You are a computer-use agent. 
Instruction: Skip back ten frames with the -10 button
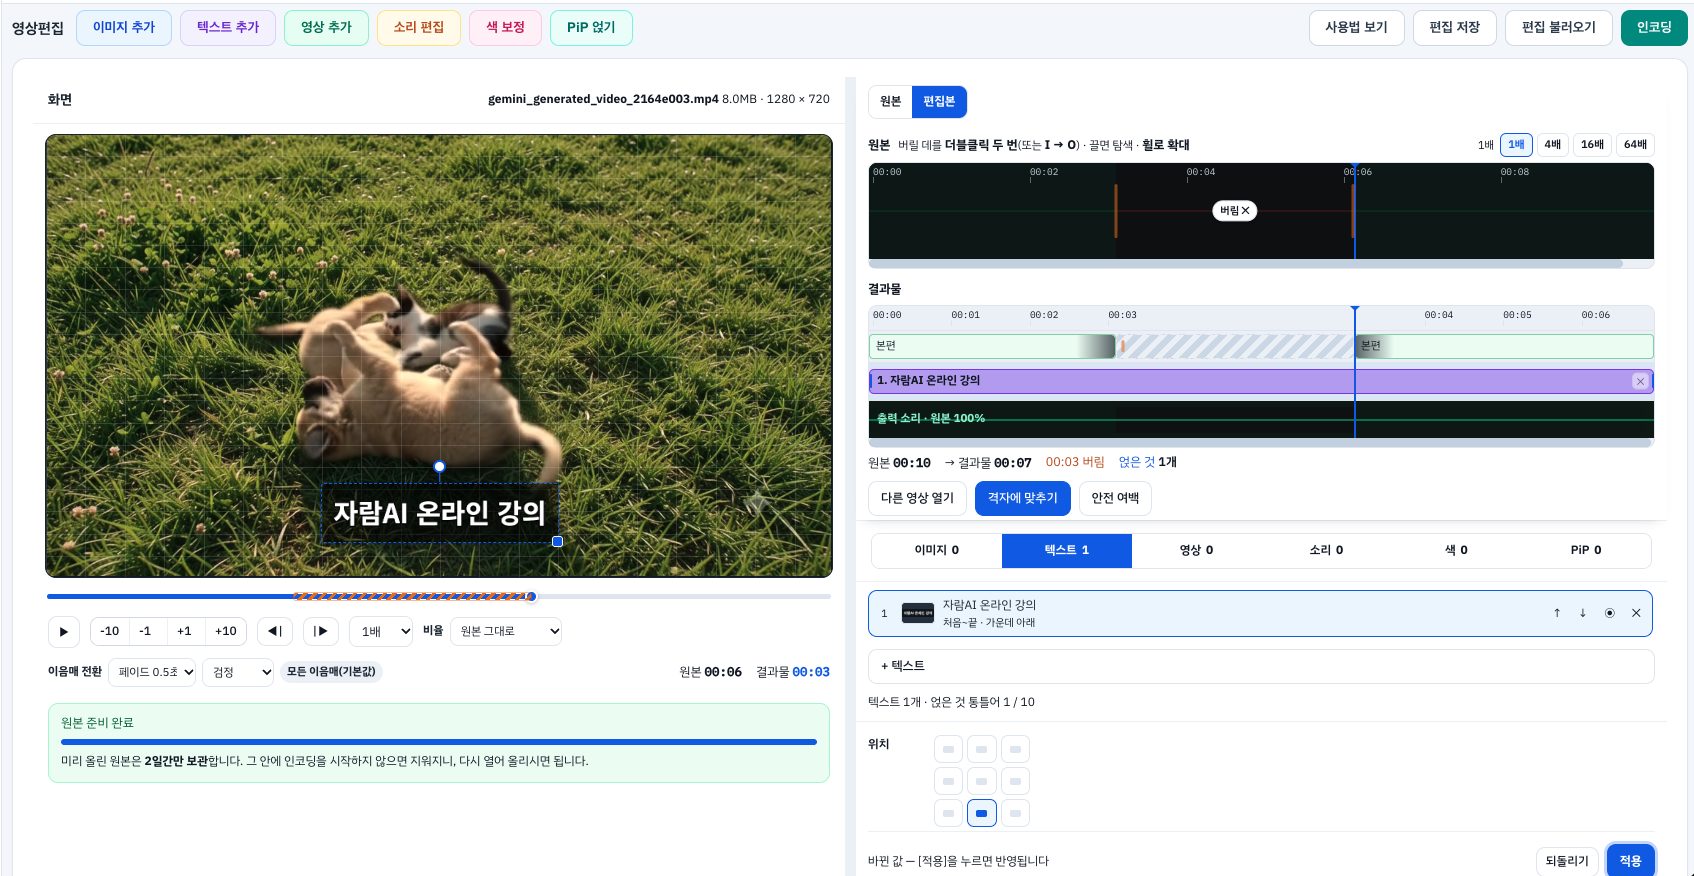click(x=110, y=631)
